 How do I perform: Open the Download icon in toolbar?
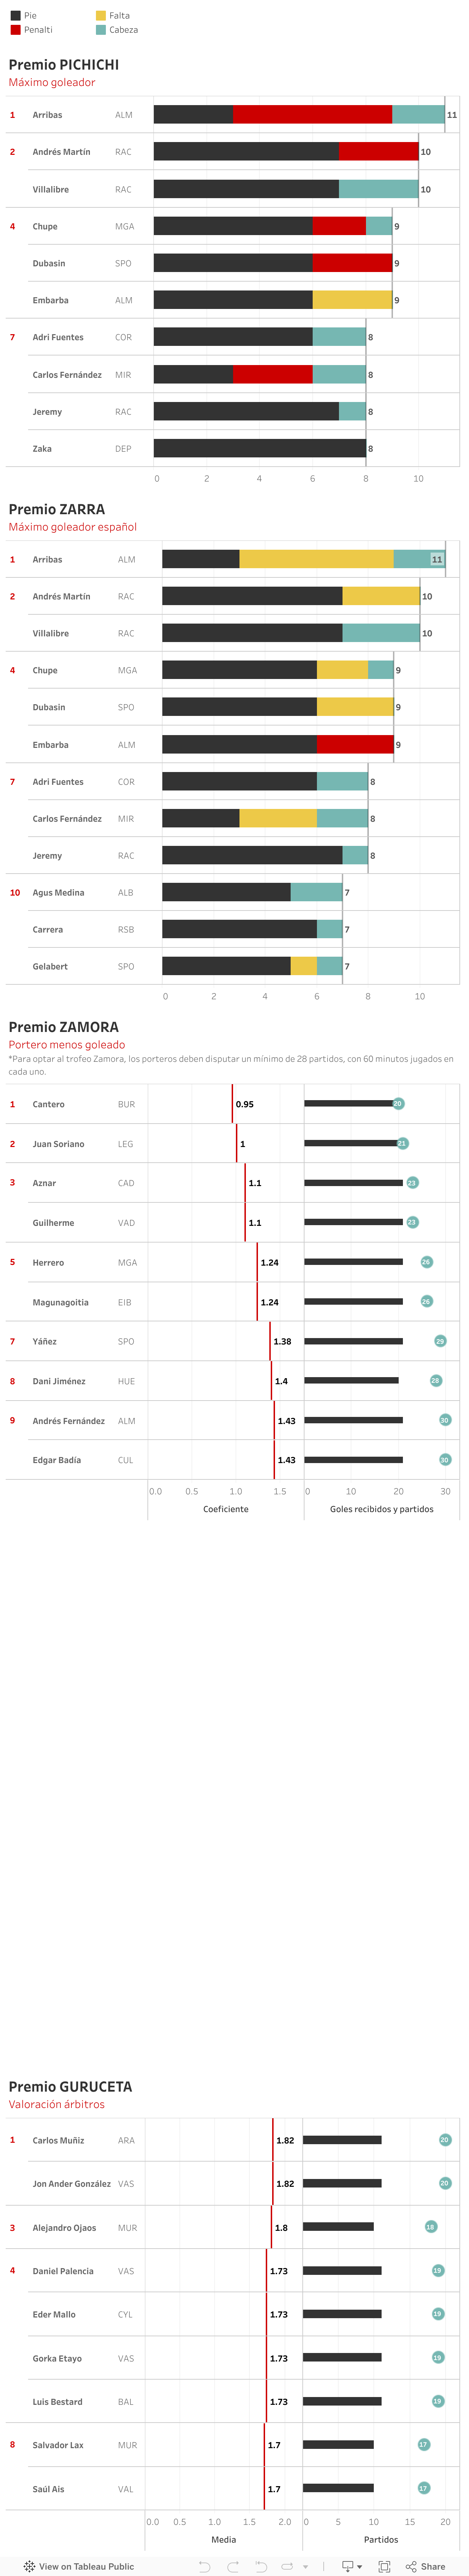[347, 2566]
